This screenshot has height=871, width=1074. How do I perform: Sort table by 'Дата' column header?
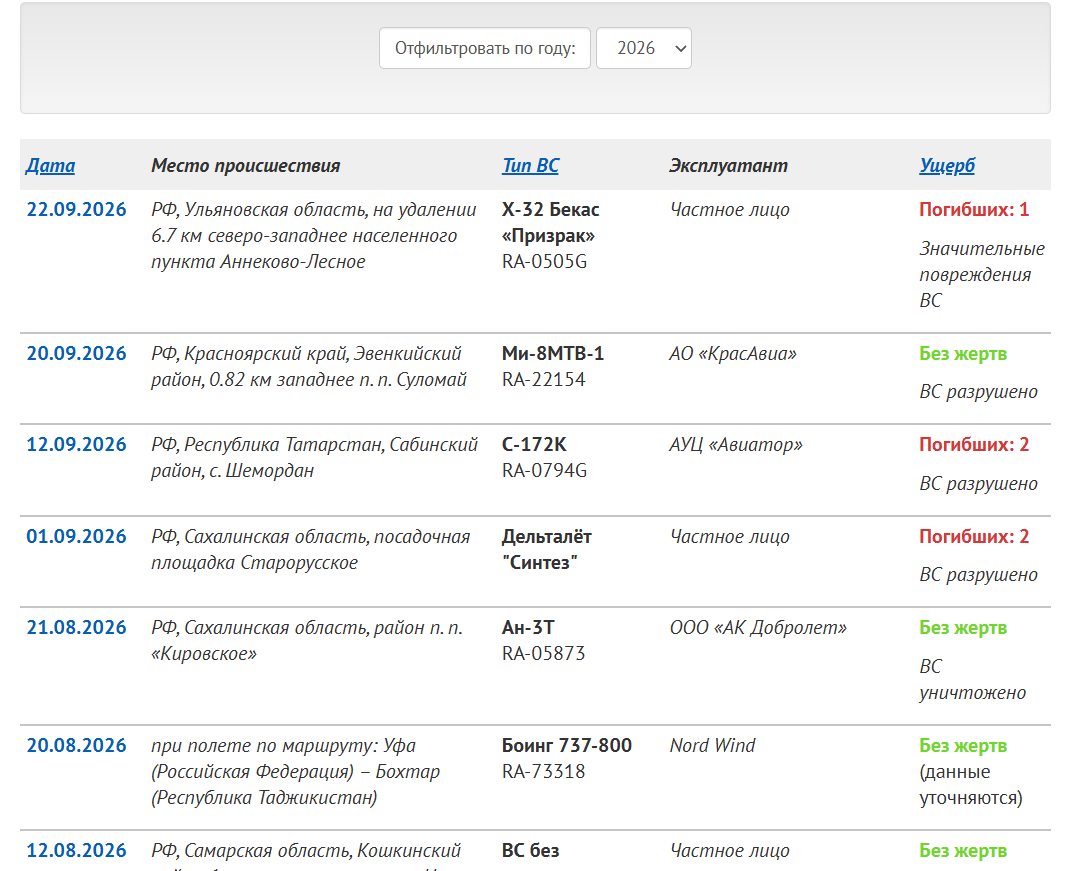click(x=51, y=166)
